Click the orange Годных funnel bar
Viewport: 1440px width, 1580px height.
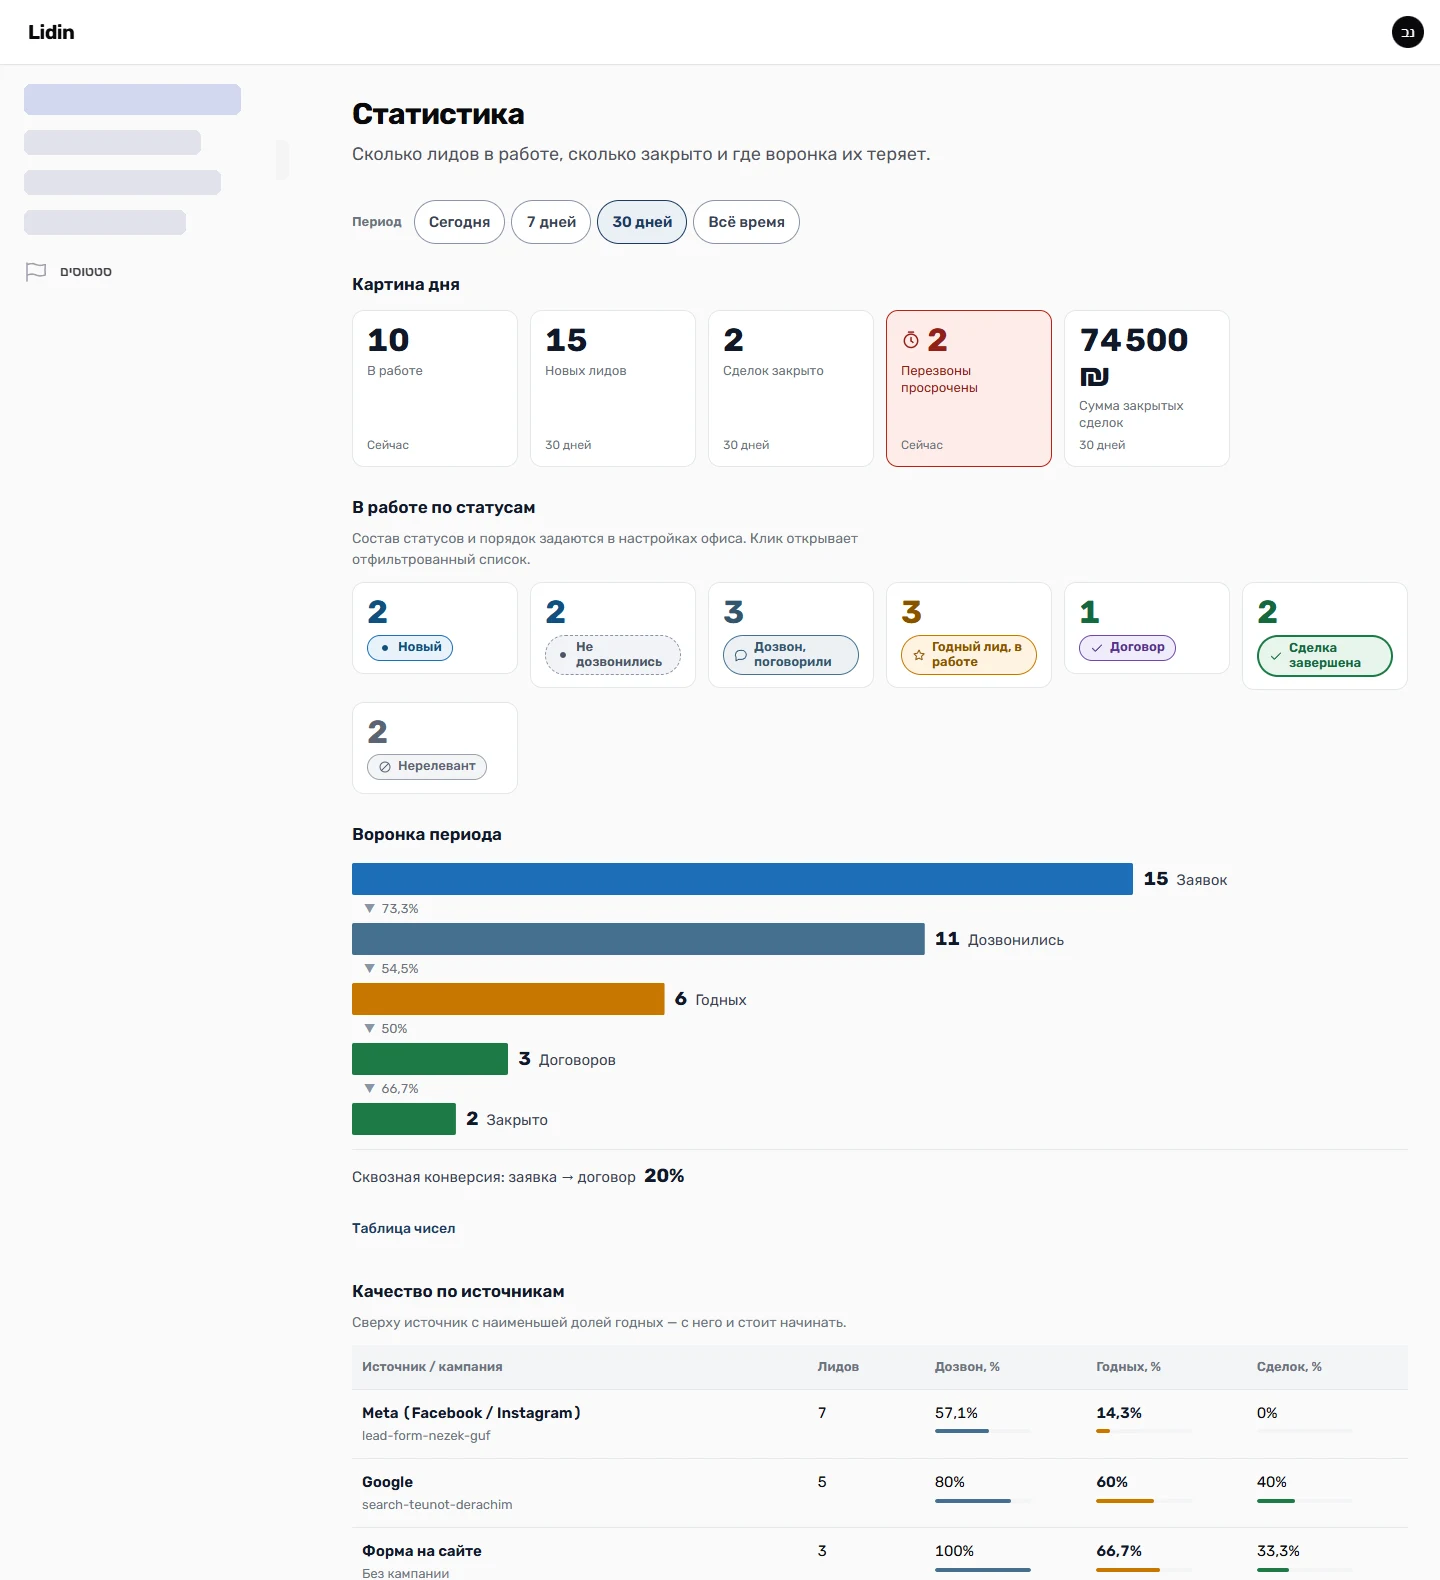pos(508,999)
